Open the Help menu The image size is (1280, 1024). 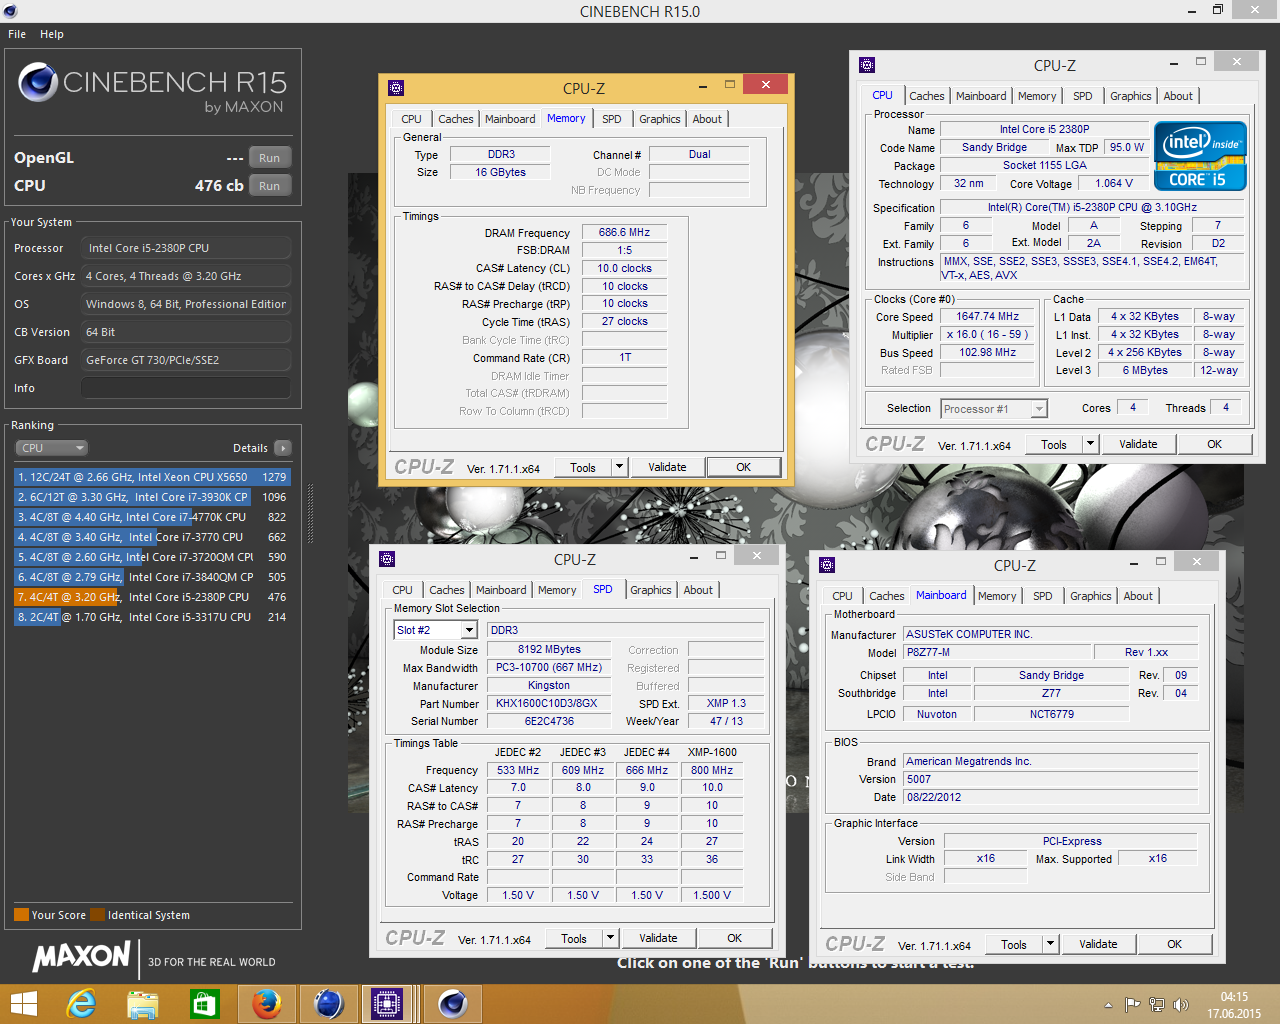[52, 34]
